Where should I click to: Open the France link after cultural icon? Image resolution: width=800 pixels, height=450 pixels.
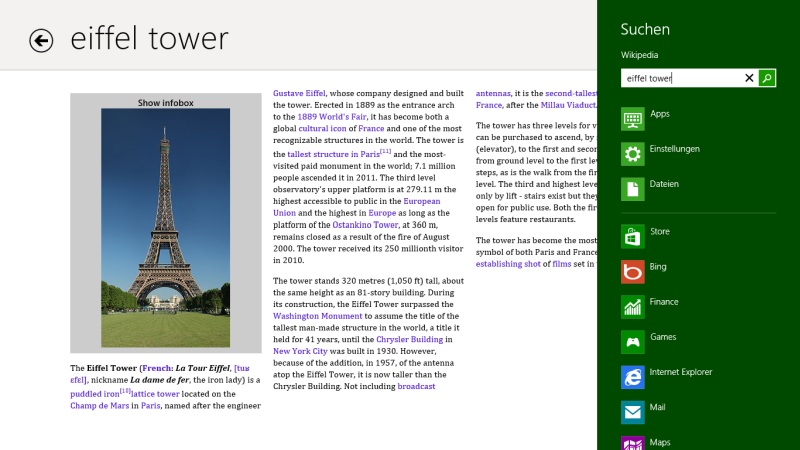click(x=371, y=129)
